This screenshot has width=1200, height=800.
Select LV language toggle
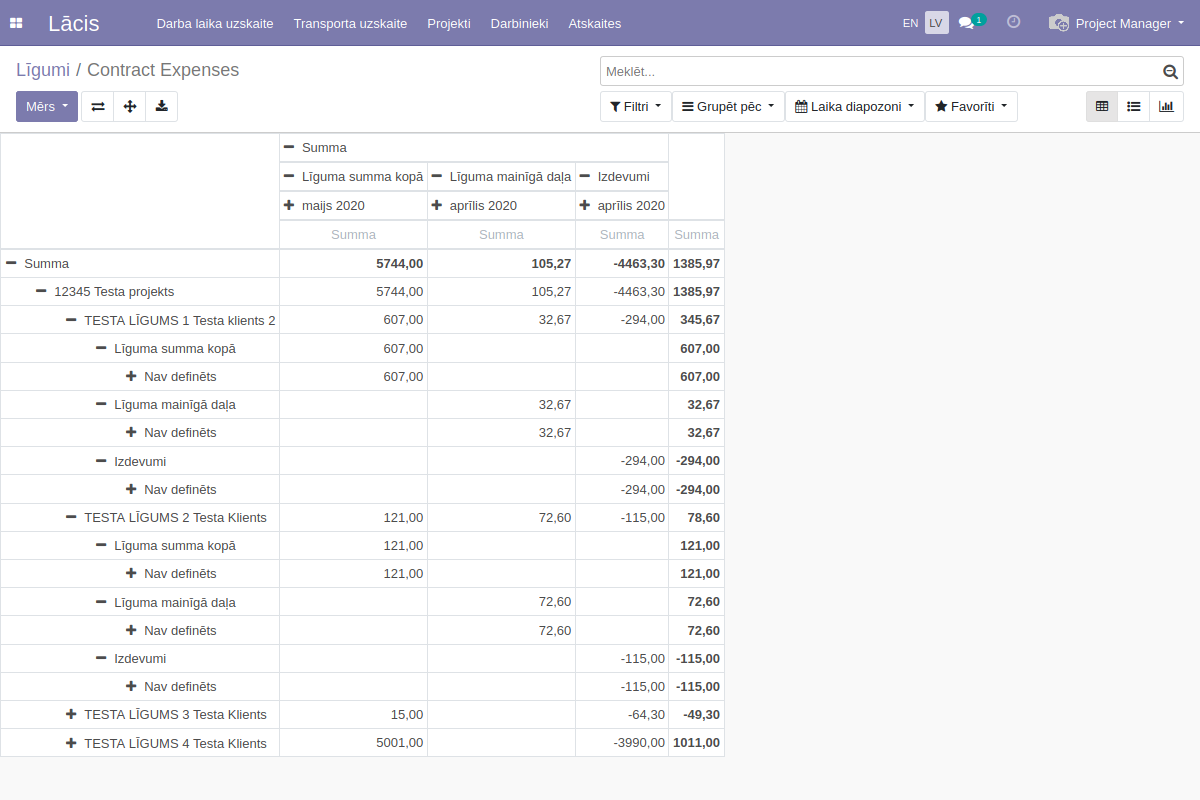936,23
